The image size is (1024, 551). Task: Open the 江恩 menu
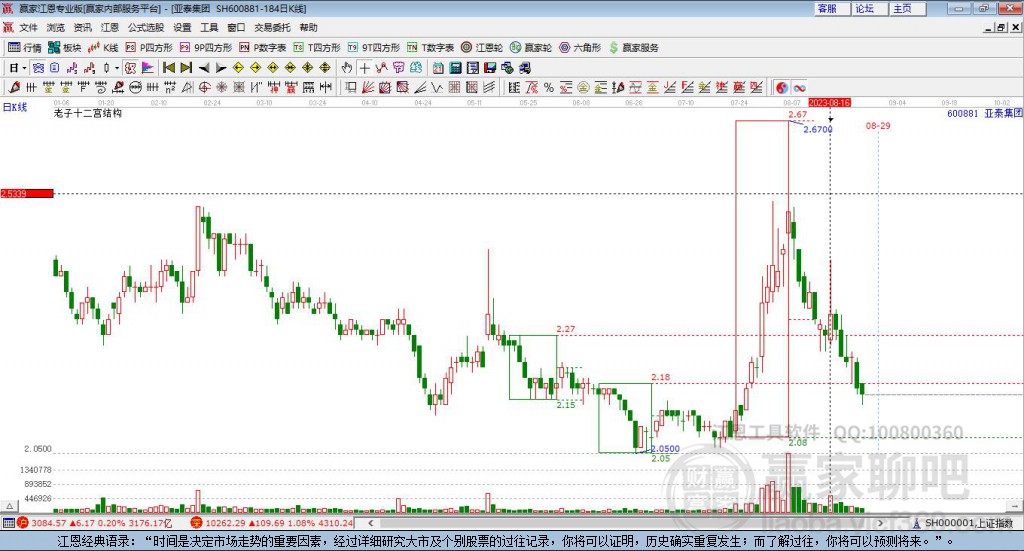[110, 27]
